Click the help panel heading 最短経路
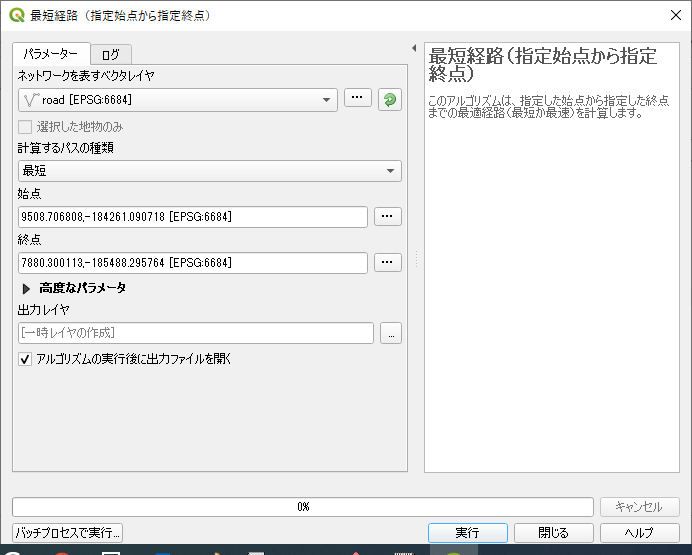This screenshot has width=692, height=555. click(542, 64)
